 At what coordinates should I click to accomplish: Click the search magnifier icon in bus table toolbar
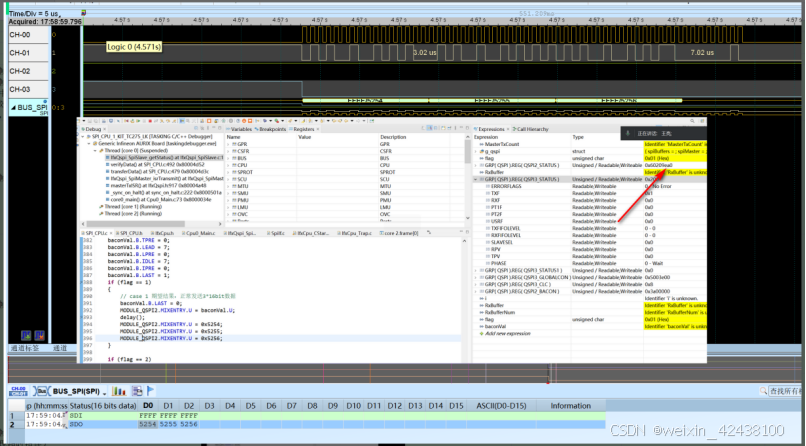763,392
